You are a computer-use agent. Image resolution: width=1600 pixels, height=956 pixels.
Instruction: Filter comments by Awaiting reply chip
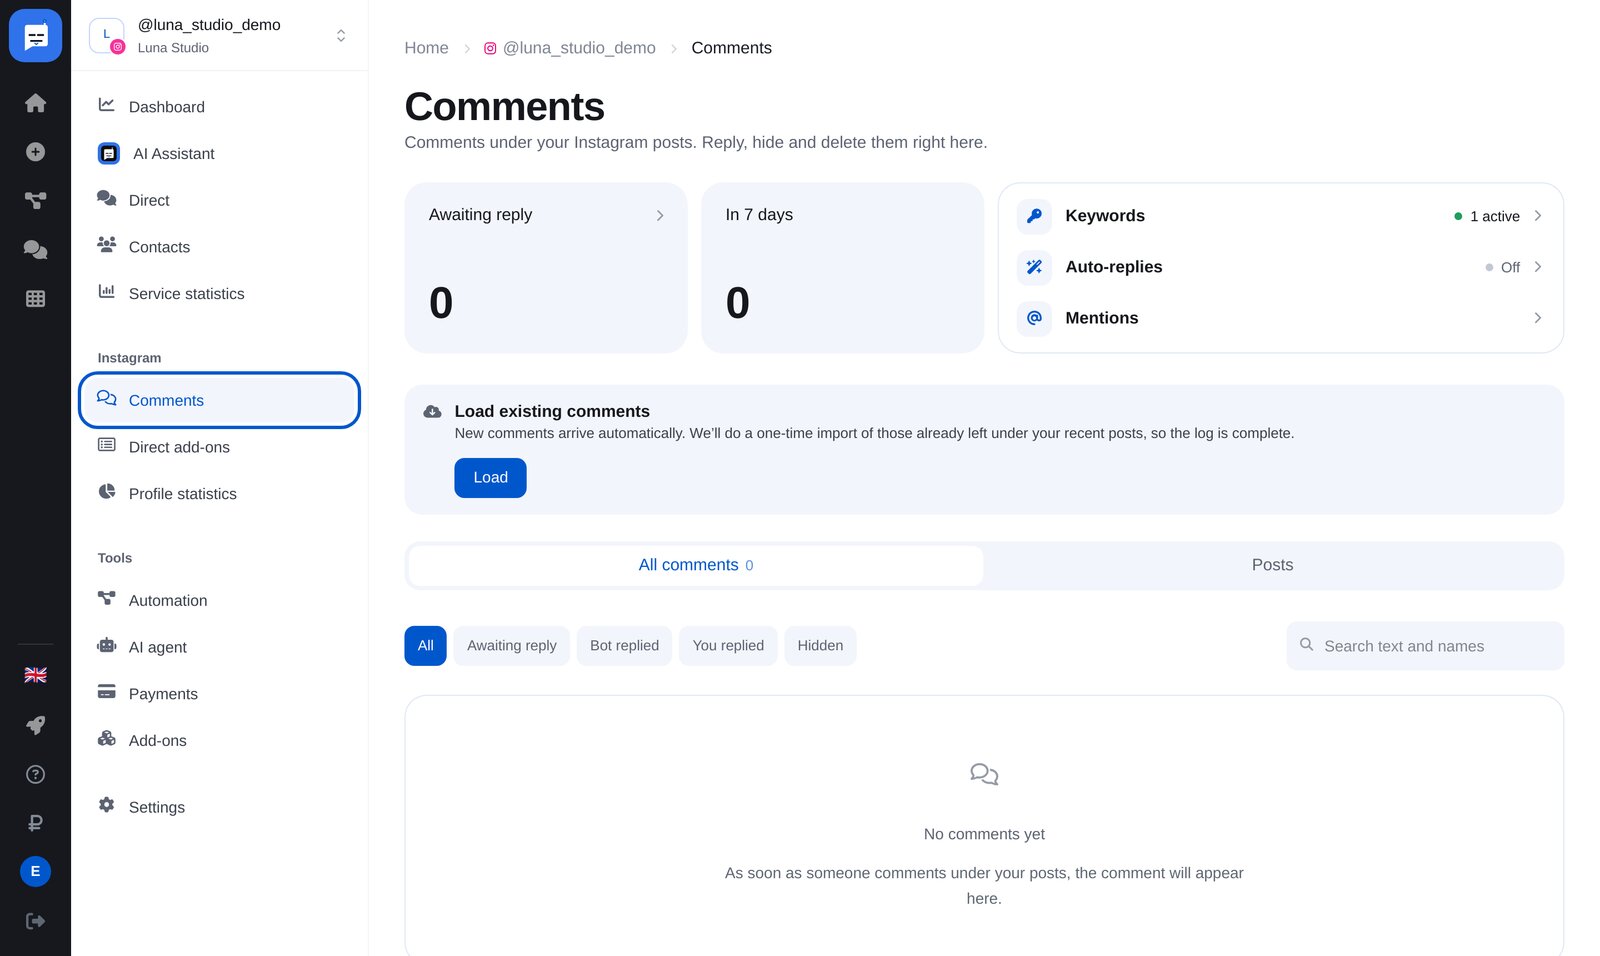[512, 646]
